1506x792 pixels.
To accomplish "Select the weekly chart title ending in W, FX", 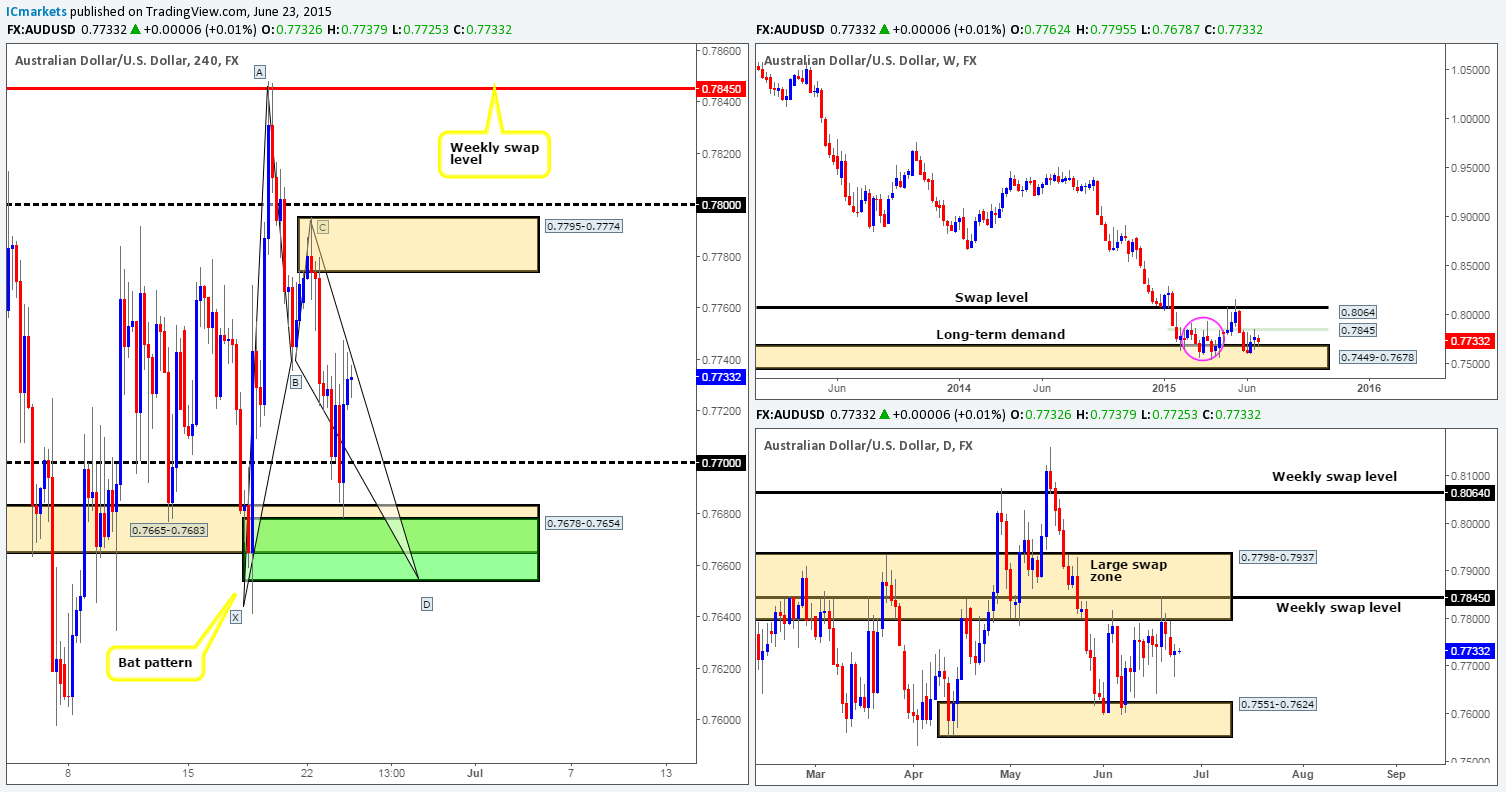I will coord(870,61).
